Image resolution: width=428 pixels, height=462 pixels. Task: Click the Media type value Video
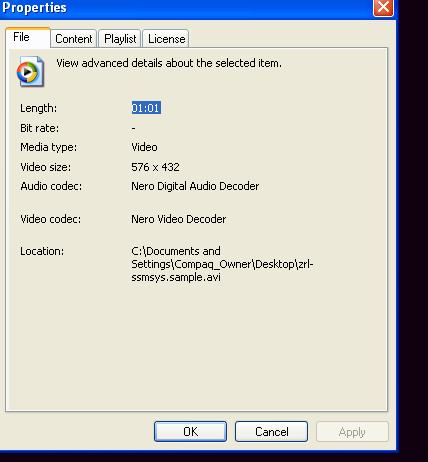[x=144, y=147]
